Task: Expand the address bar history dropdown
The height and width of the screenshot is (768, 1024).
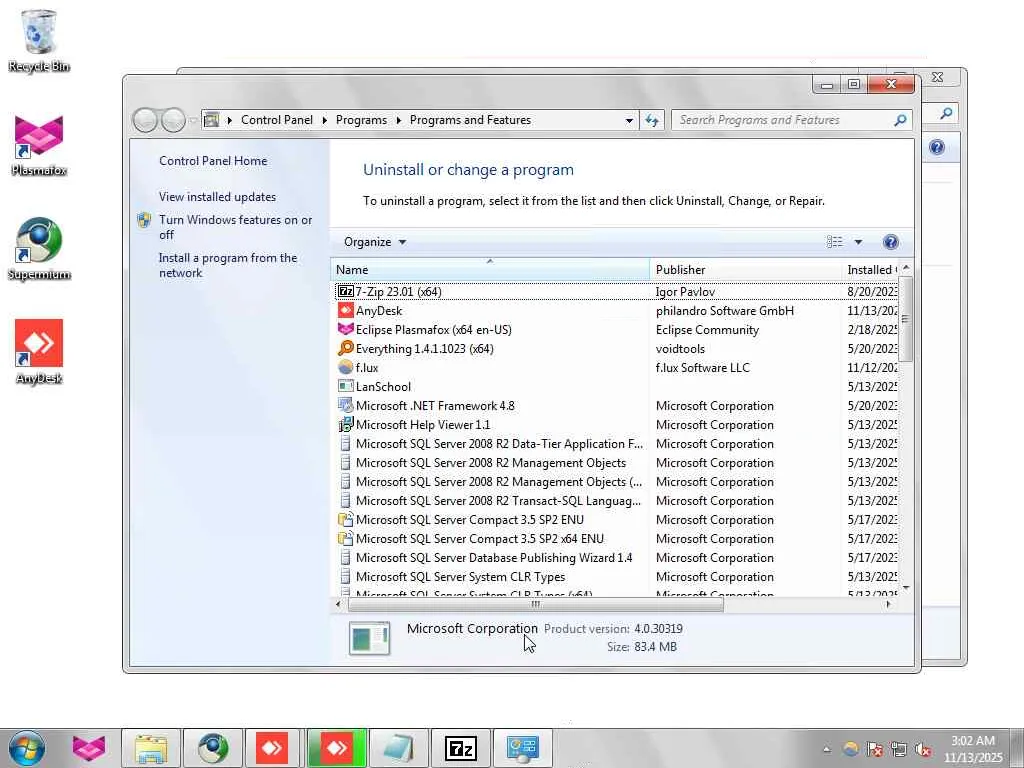Action: 629,120
